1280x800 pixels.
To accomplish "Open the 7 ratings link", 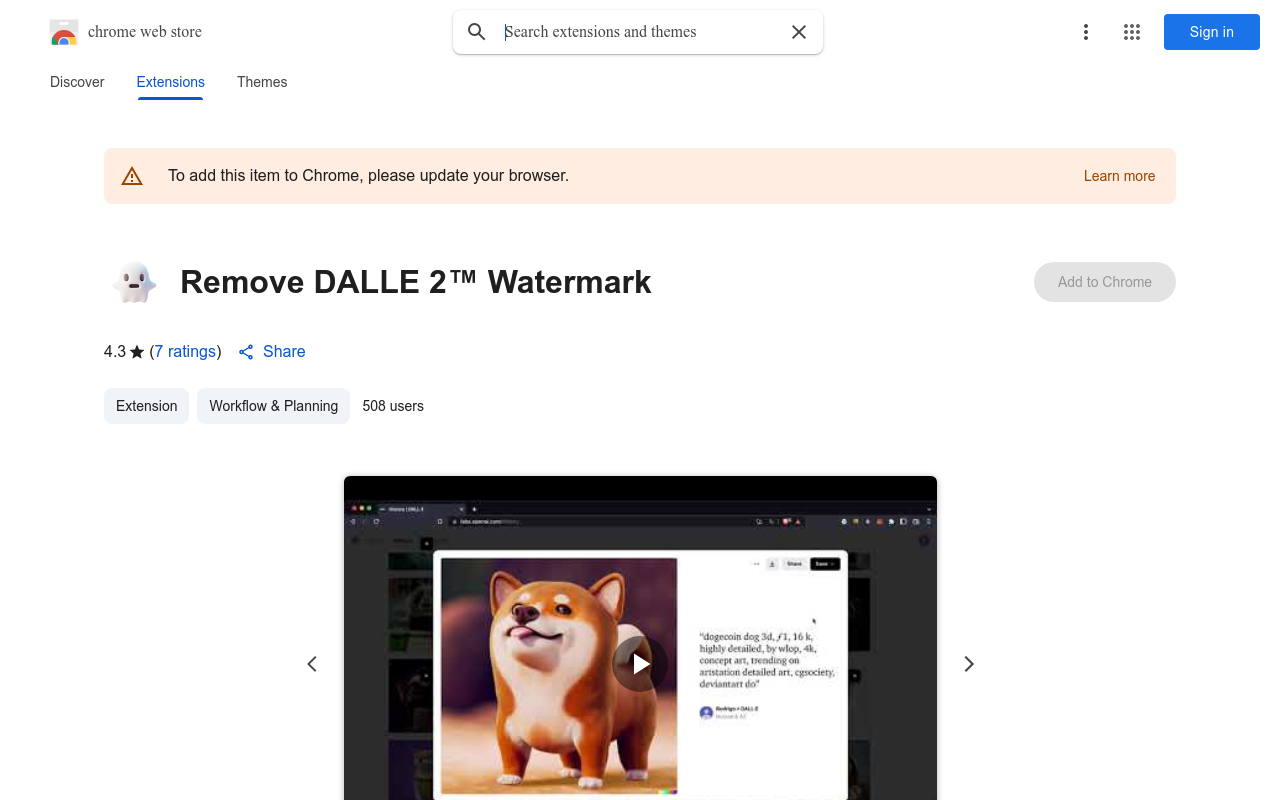I will click(x=186, y=352).
